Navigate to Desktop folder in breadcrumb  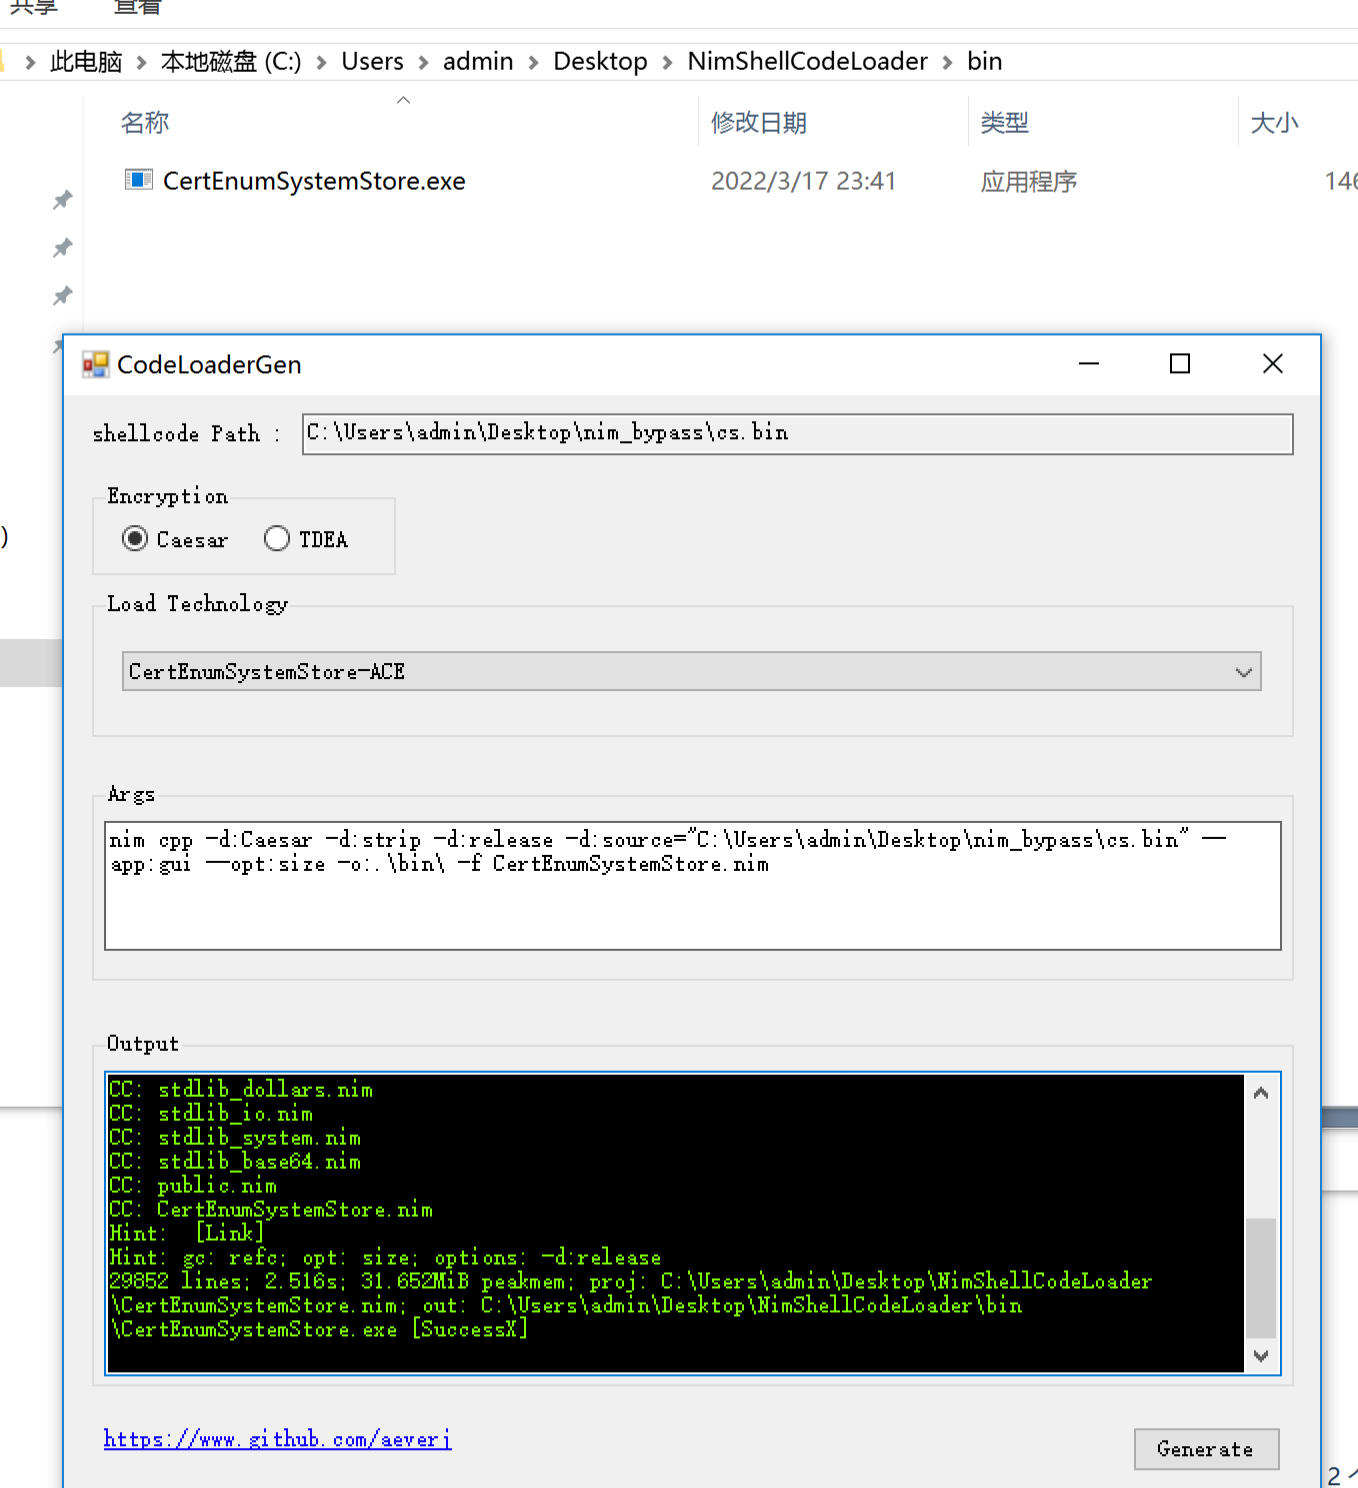point(600,62)
